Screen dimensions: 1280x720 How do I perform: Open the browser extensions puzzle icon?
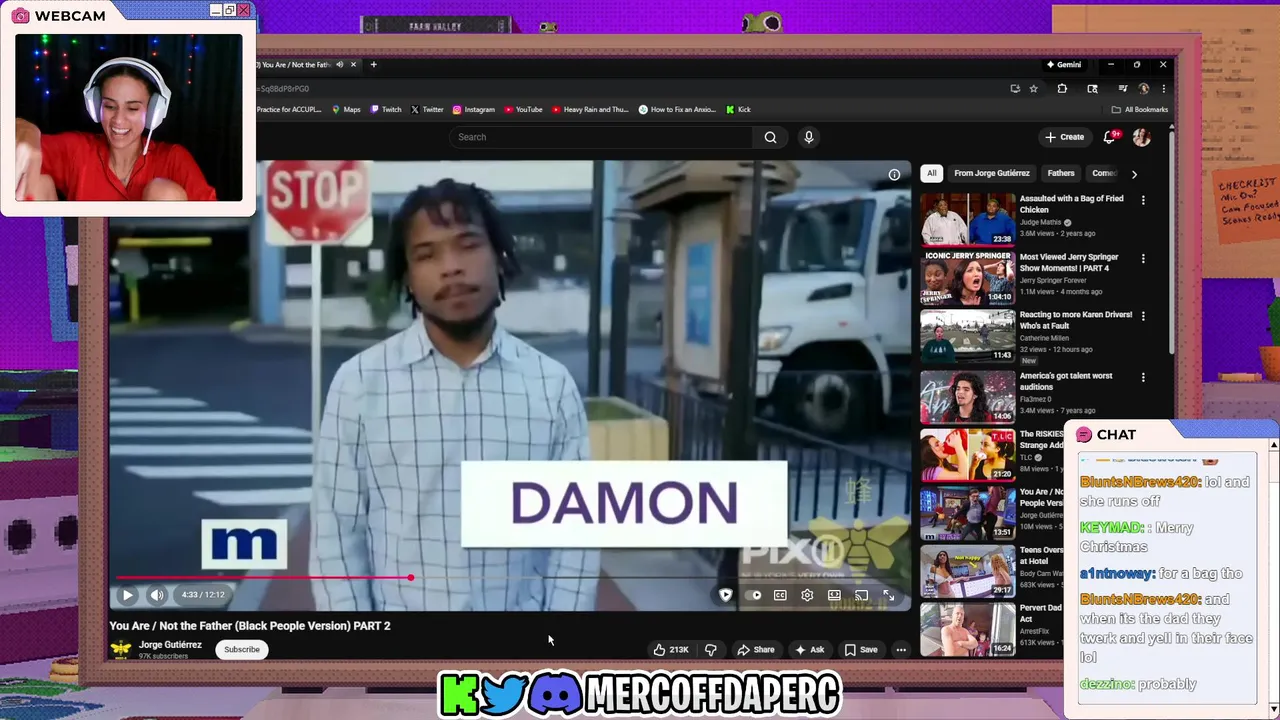pos(1062,89)
